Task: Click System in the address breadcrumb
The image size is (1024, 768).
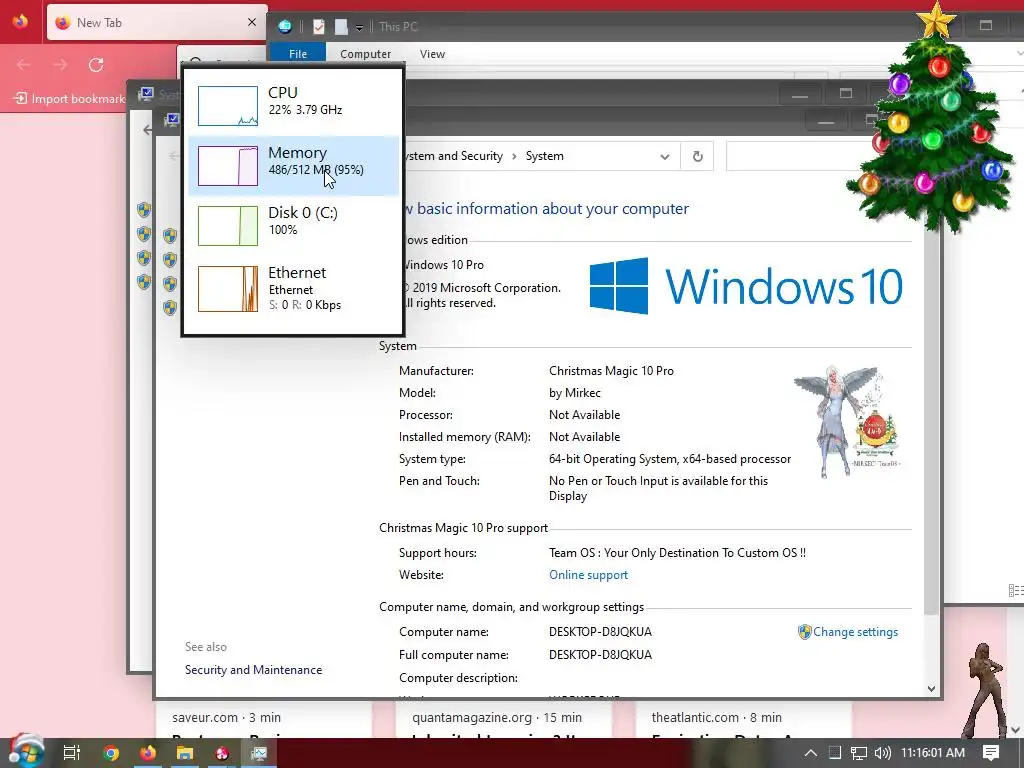Action: pos(545,156)
